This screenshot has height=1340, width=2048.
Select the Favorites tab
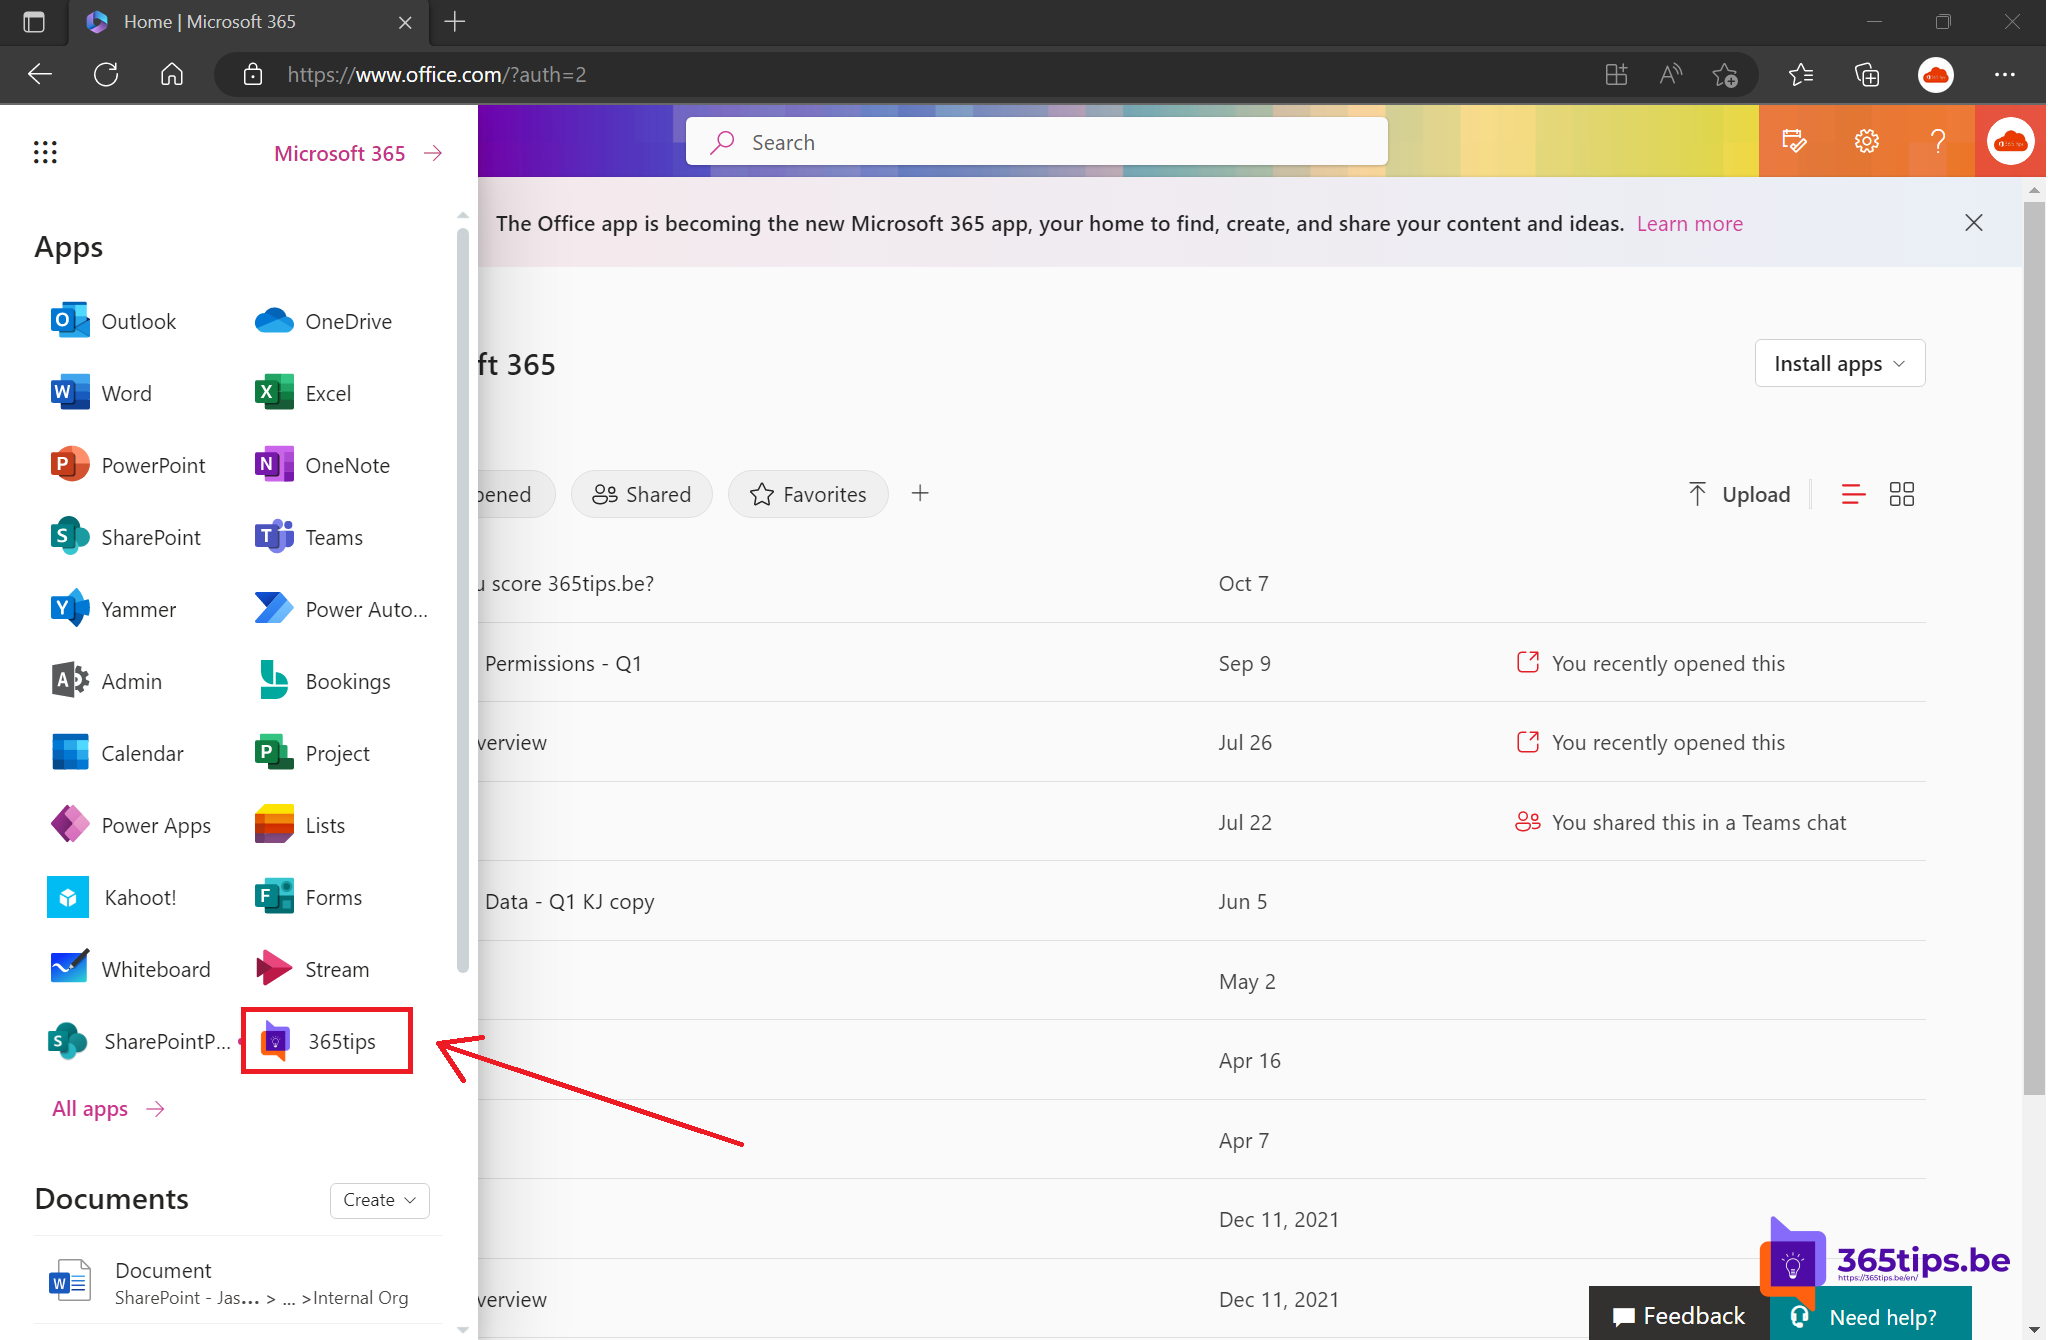(809, 494)
